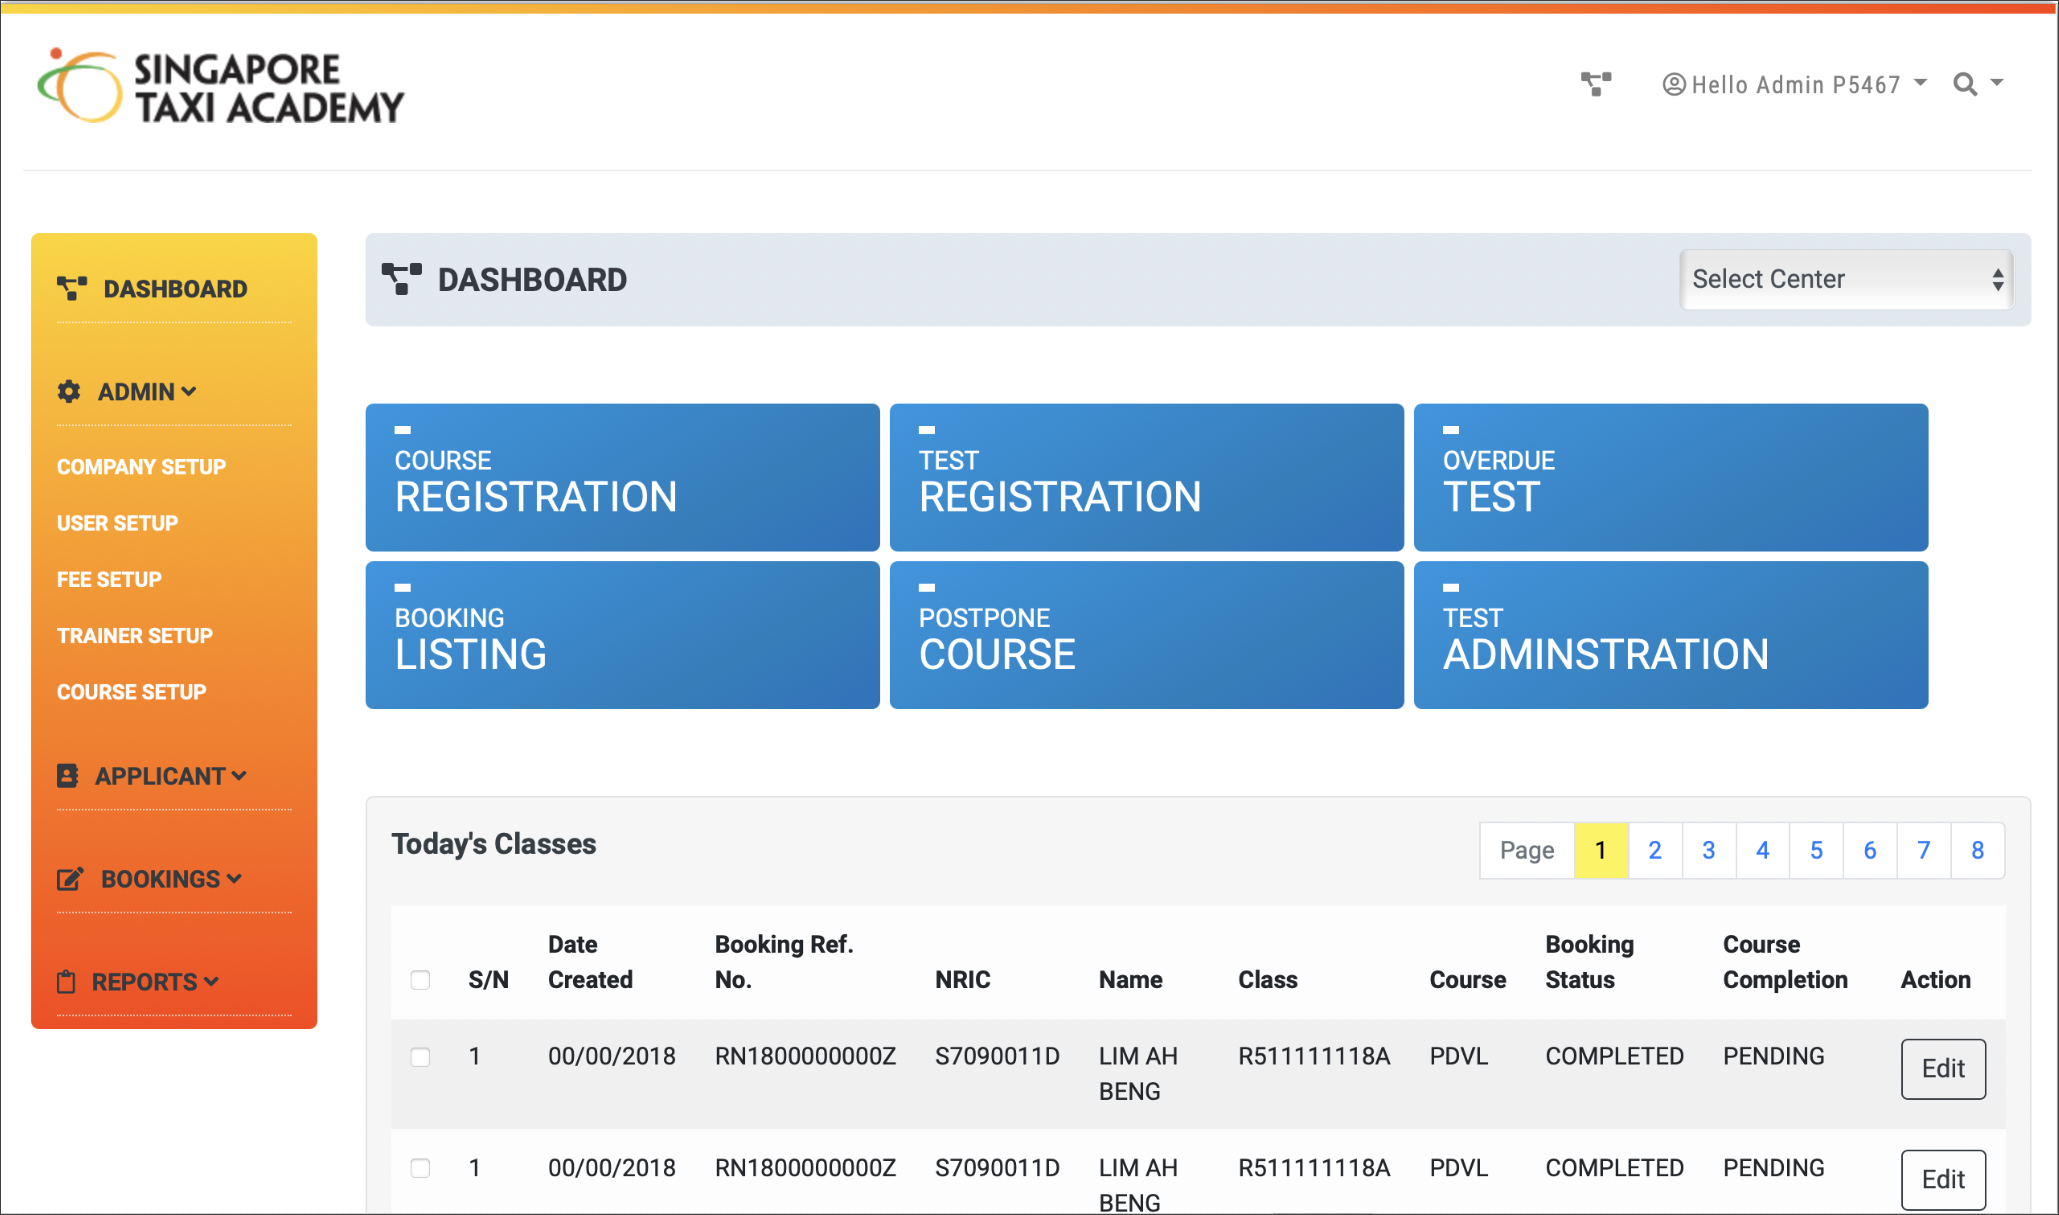2059x1215 pixels.
Task: Toggle the select-all checkbox in table header
Action: point(420,980)
